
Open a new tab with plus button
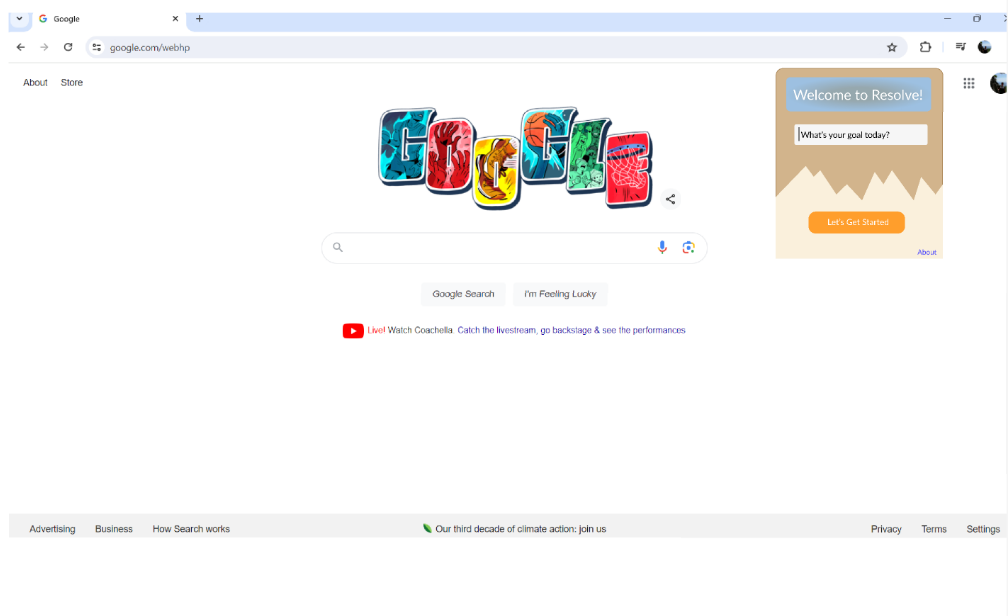[x=199, y=19]
